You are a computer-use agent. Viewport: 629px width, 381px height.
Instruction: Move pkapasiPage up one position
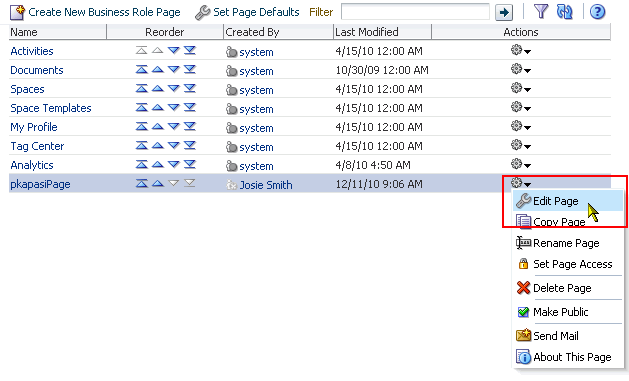point(158,183)
